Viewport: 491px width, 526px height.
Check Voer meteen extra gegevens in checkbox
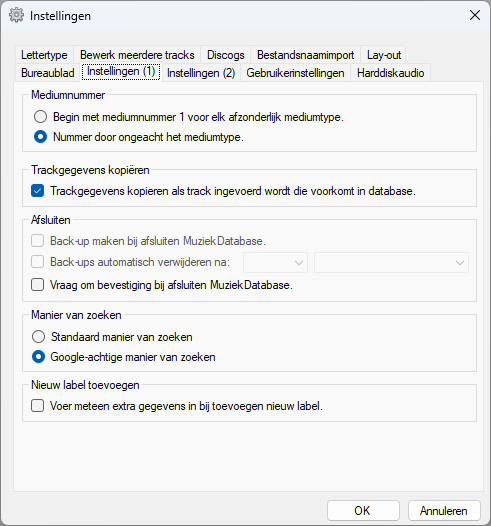[37, 406]
